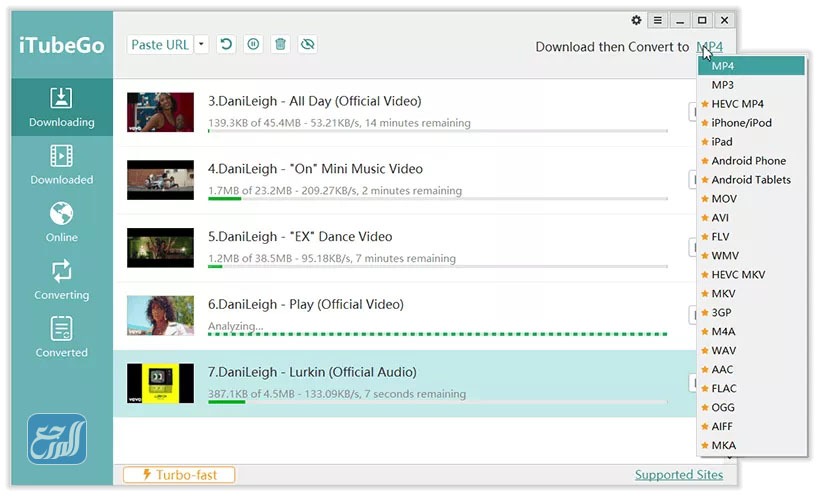Switch to the Converting section

click(61, 280)
